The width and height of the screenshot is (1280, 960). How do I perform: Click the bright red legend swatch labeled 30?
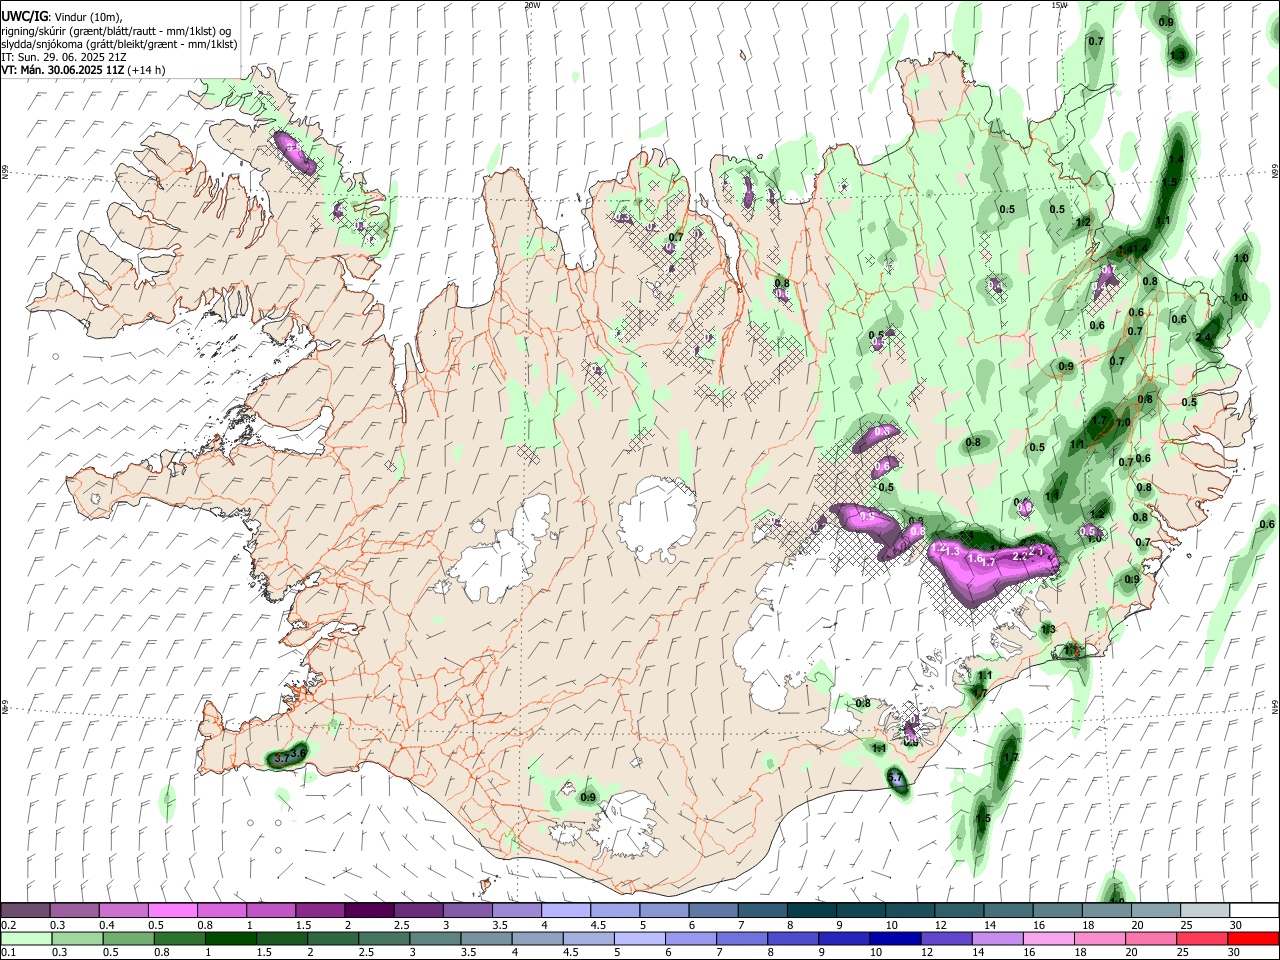point(1253,939)
